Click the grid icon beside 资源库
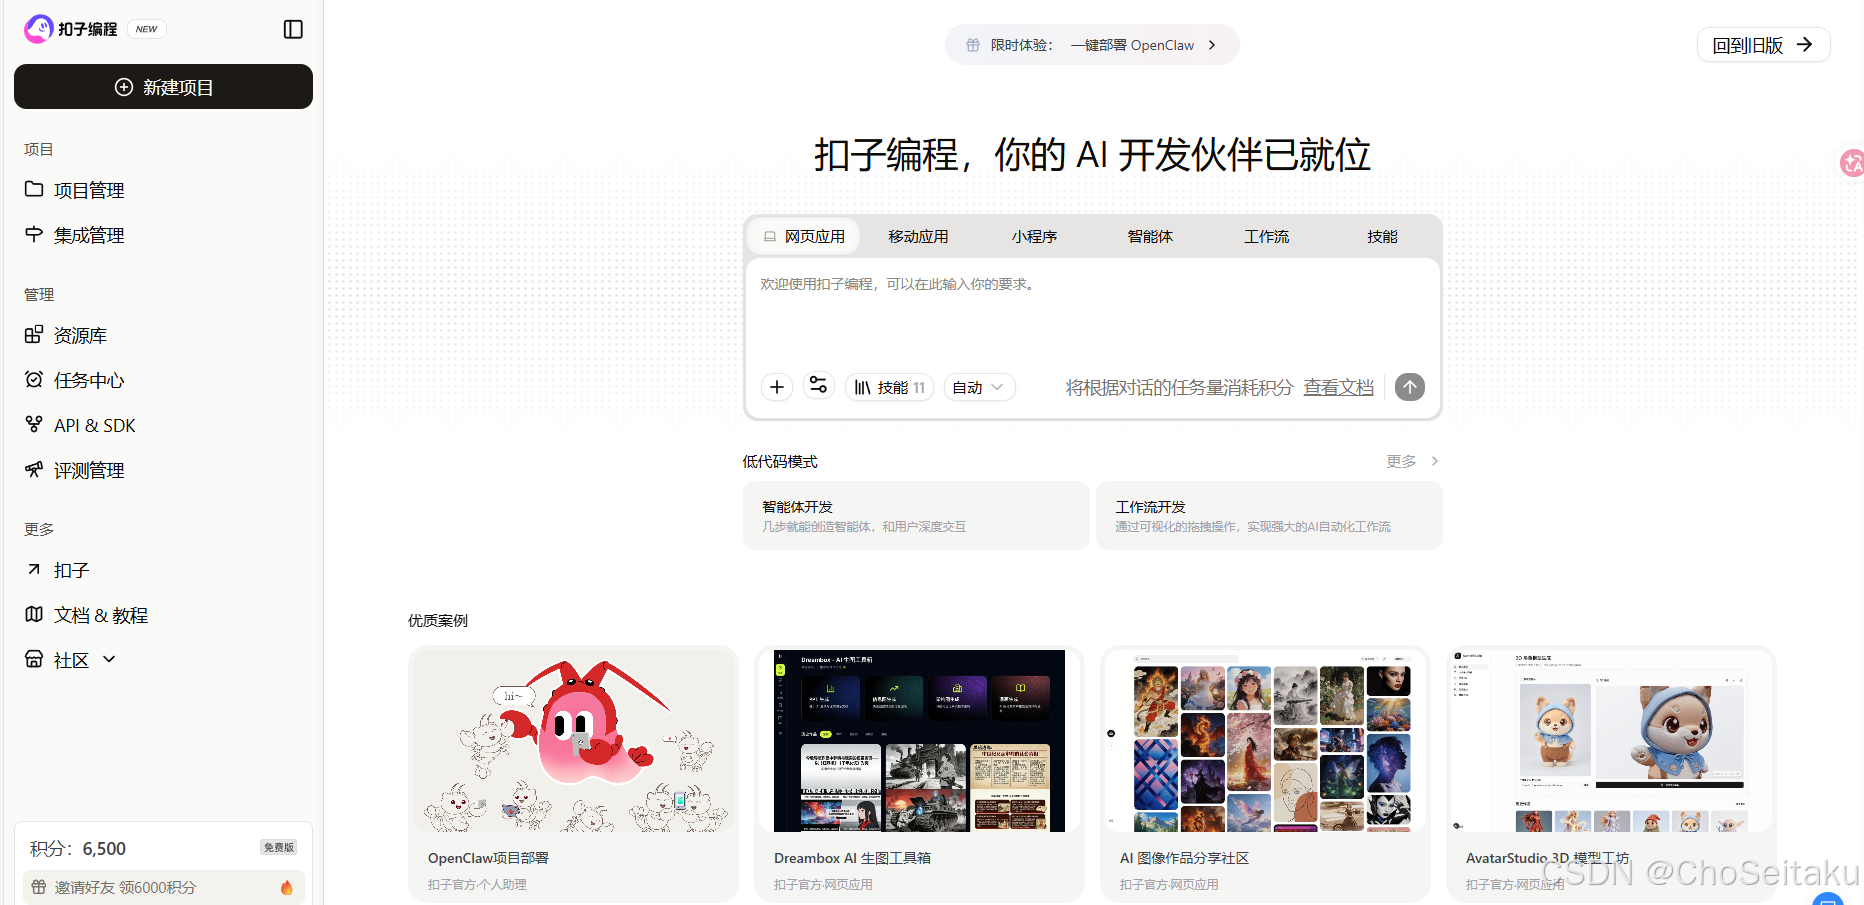This screenshot has height=905, width=1864. [34, 334]
